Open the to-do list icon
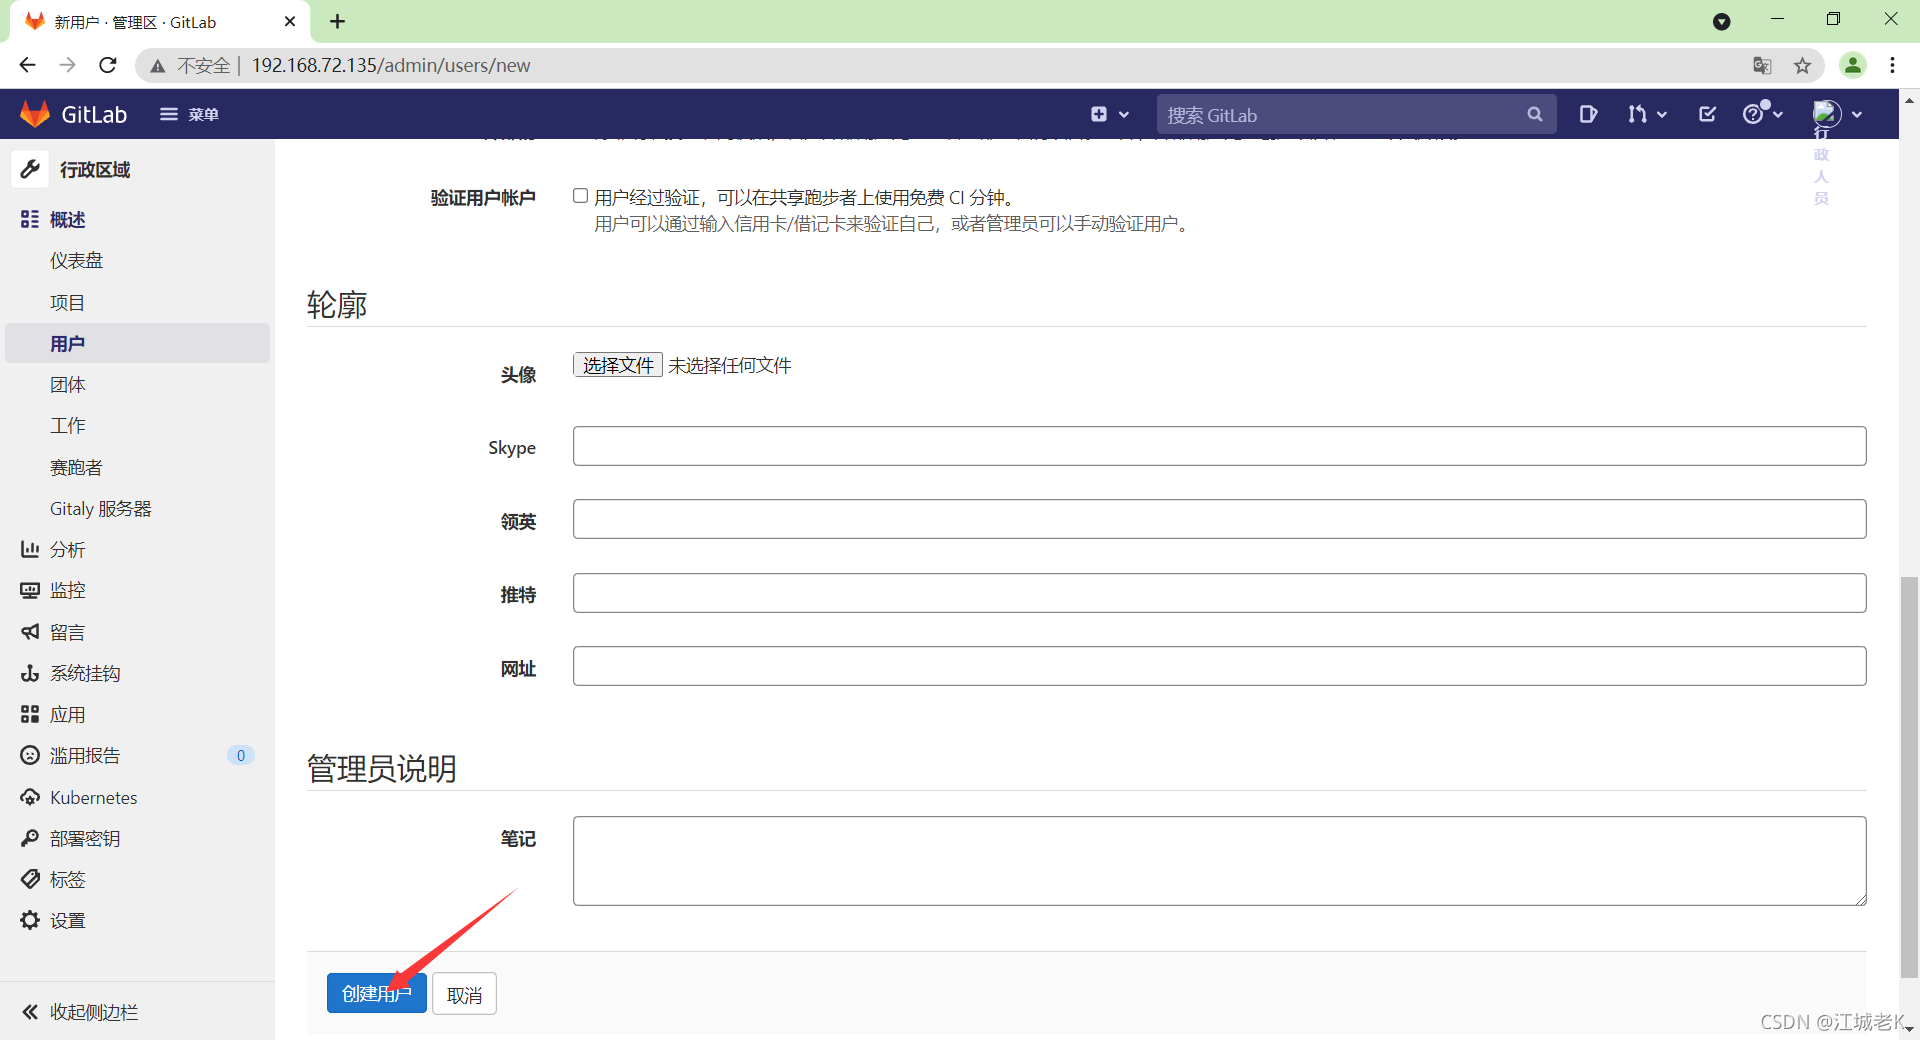This screenshot has width=1920, height=1040. 1708,114
